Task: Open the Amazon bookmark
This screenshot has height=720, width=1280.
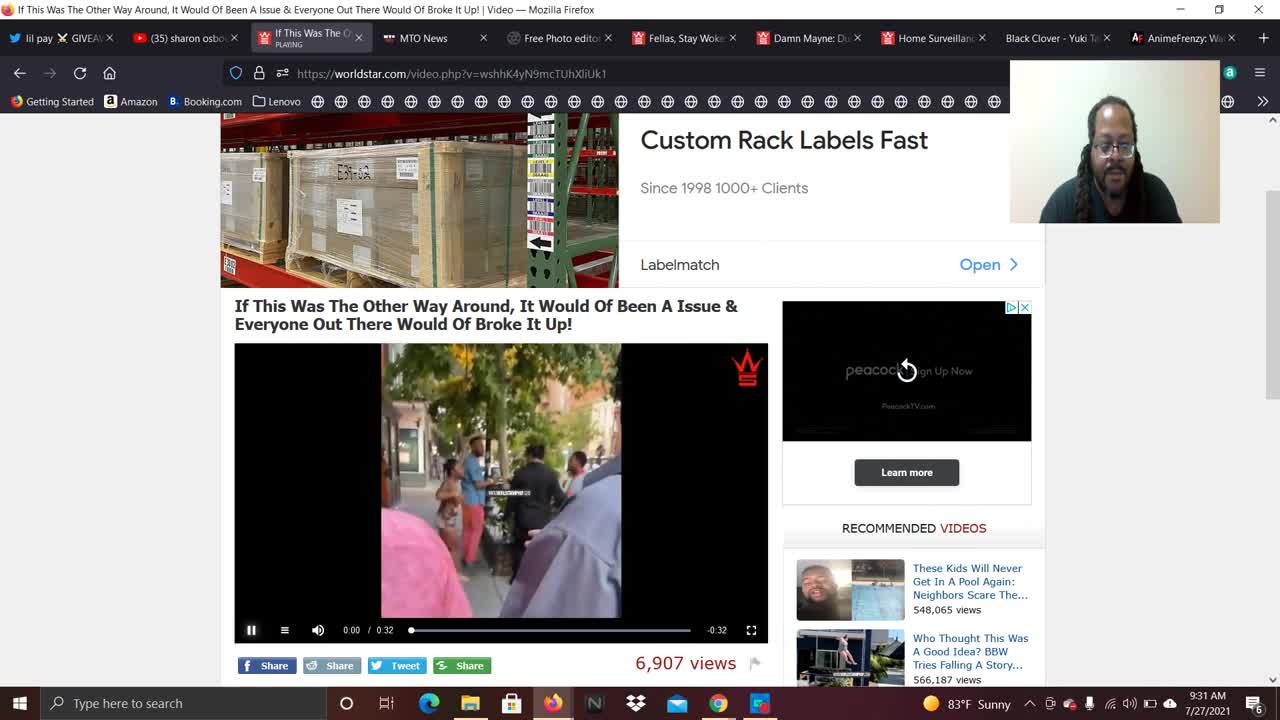Action: pyautogui.click(x=131, y=101)
